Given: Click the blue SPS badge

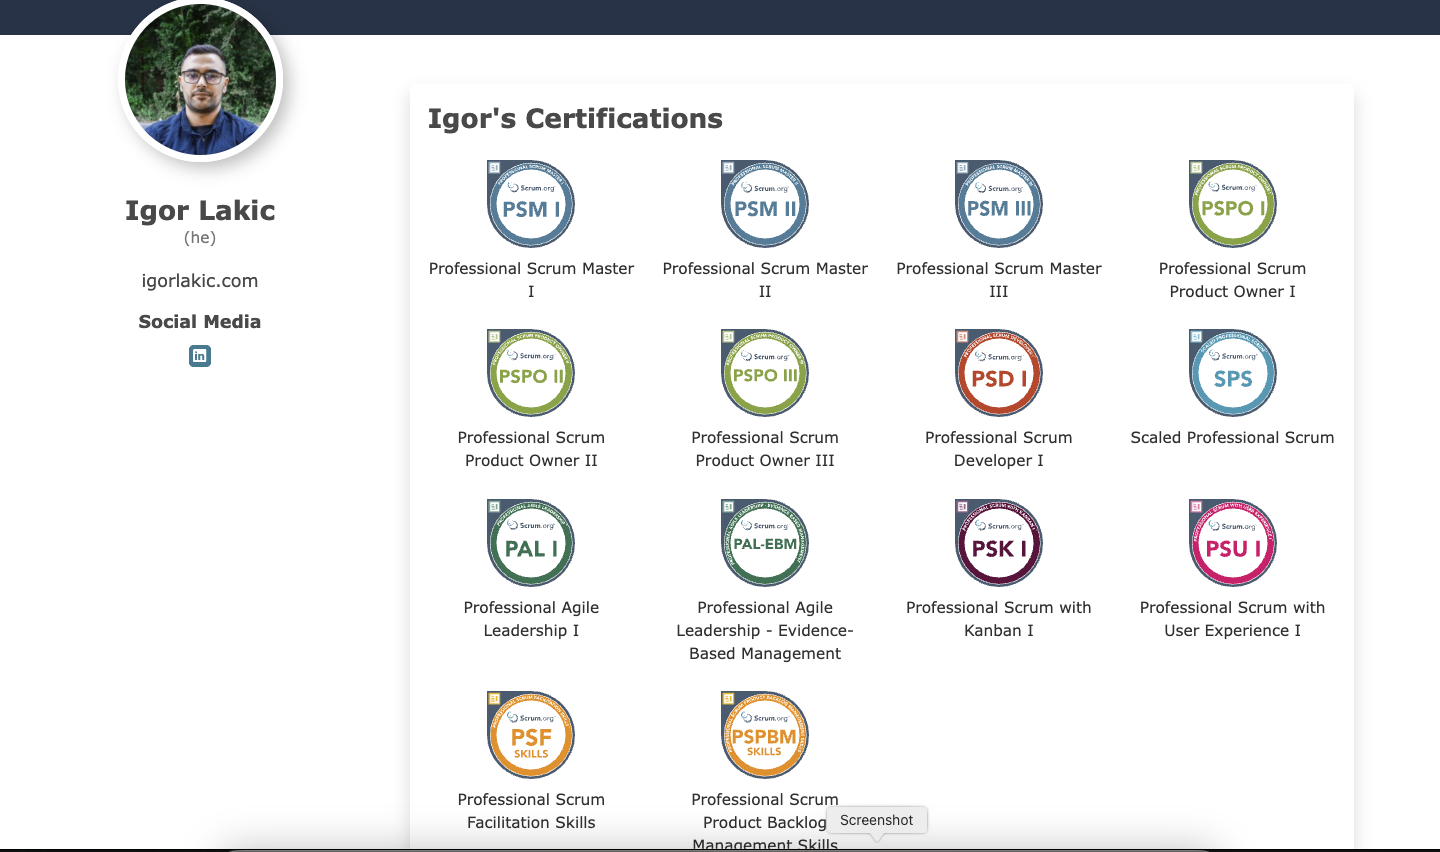Looking at the screenshot, I should coord(1233,373).
